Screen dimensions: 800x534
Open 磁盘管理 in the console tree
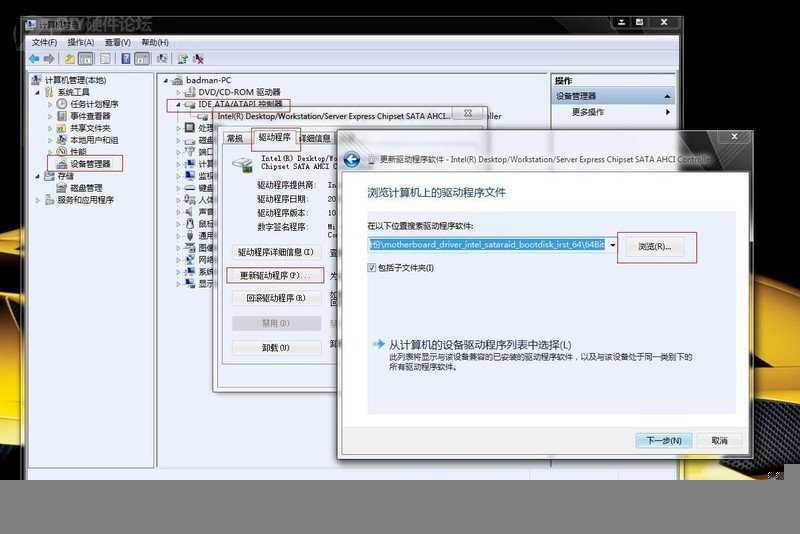coord(86,188)
